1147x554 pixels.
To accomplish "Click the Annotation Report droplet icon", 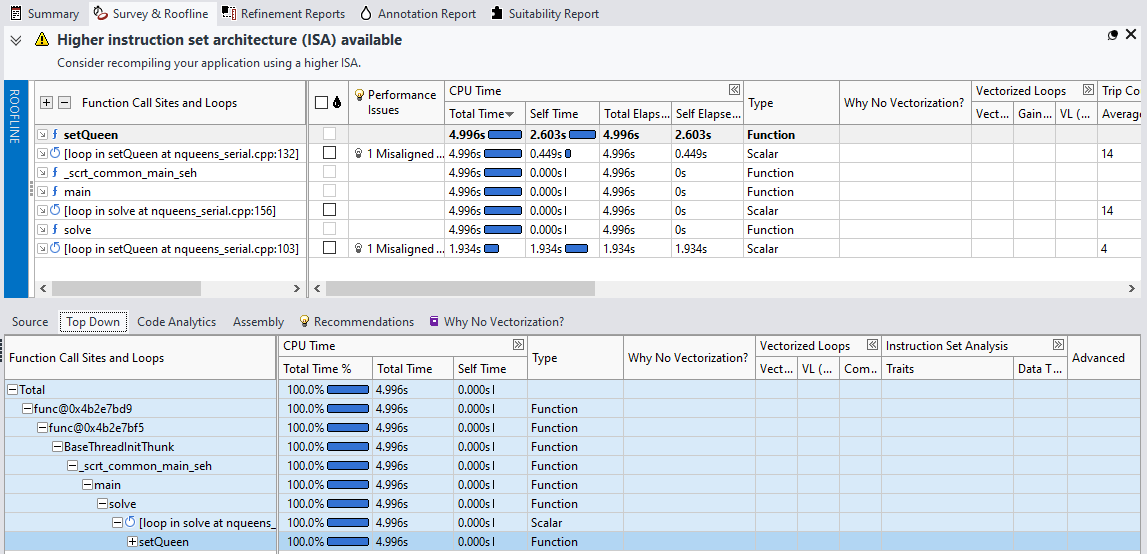I will tap(365, 14).
